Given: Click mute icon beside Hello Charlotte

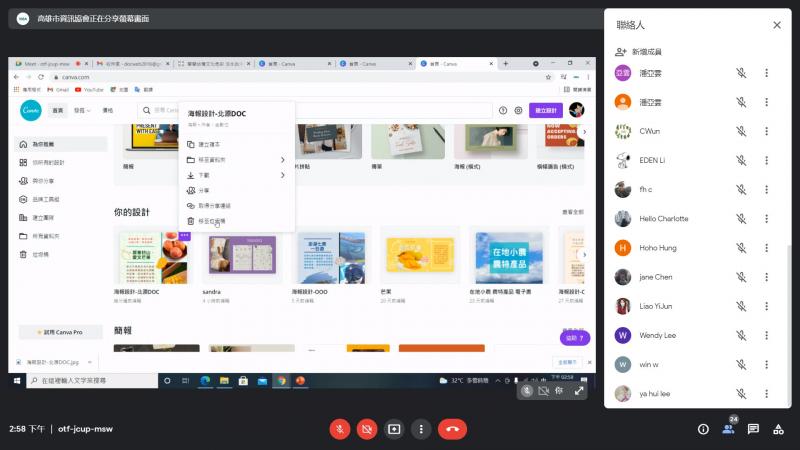Looking at the screenshot, I should click(x=741, y=218).
